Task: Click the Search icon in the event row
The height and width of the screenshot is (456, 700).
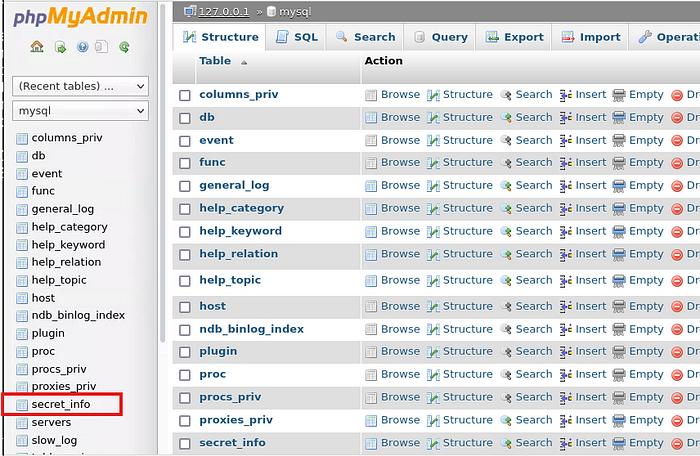Action: tap(506, 141)
